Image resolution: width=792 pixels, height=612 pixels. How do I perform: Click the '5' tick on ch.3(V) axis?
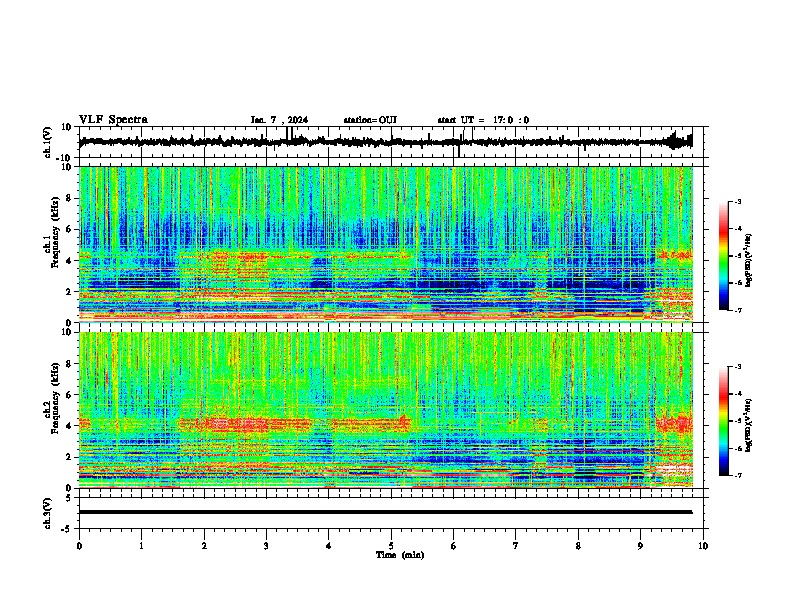[69, 498]
